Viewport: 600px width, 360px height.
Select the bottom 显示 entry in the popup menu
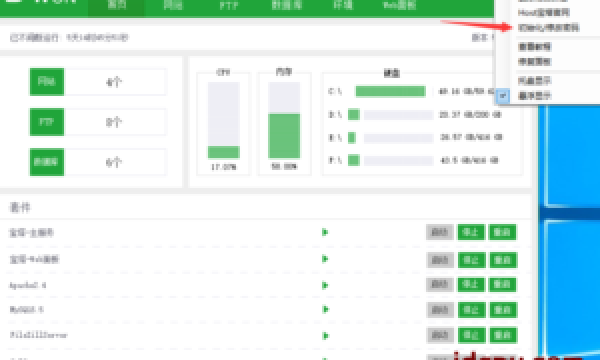coord(534,96)
